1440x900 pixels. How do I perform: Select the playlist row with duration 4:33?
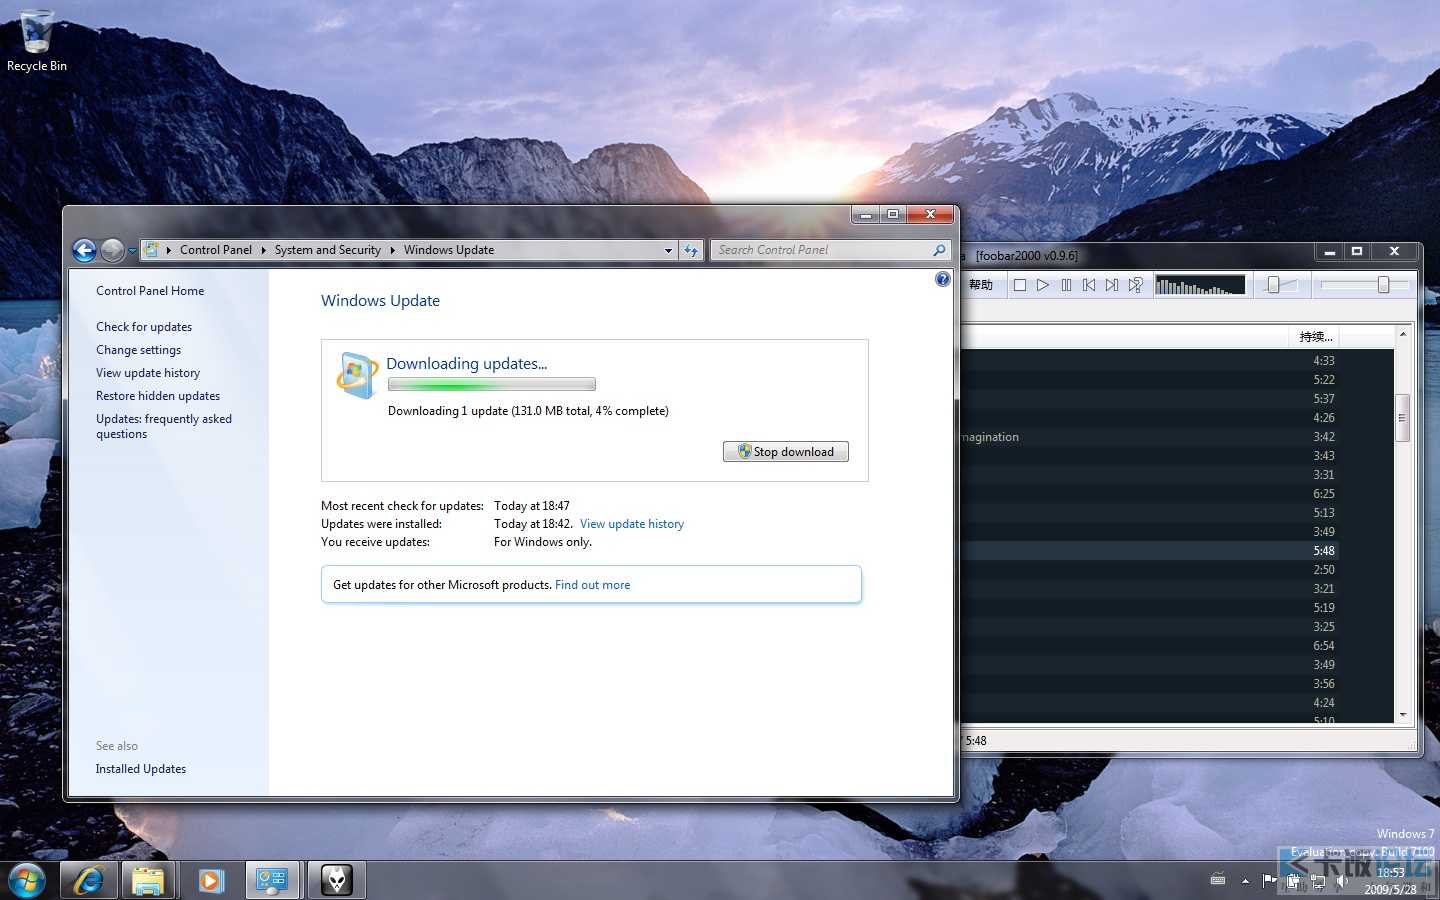(1177, 361)
